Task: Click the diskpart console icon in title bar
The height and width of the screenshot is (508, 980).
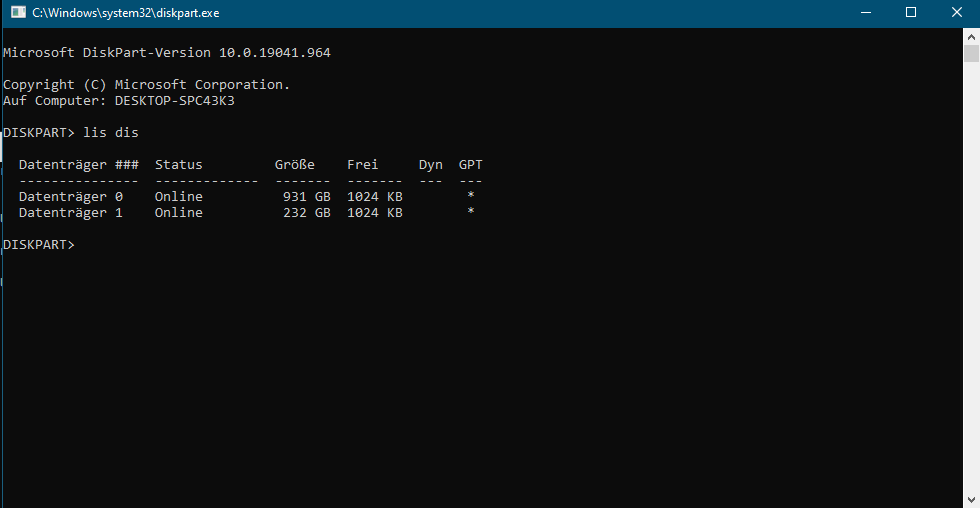Action: 18,12
